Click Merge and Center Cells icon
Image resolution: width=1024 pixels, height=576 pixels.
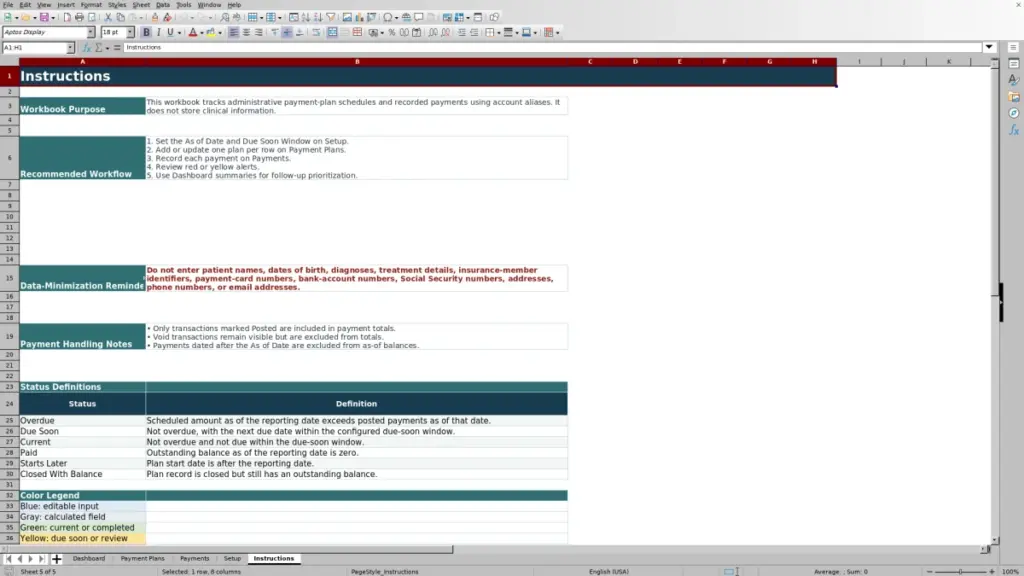click(x=332, y=32)
